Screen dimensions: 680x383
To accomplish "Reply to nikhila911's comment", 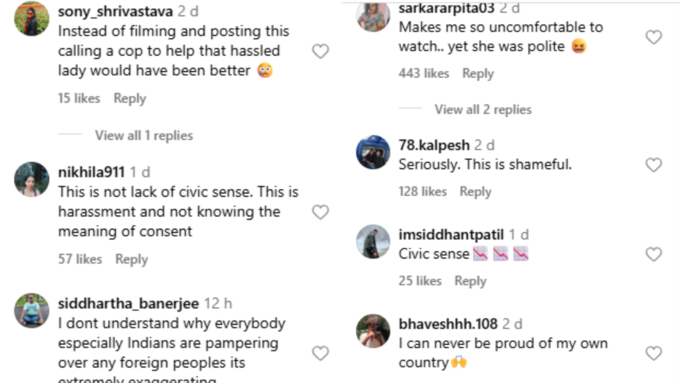I will tap(131, 259).
